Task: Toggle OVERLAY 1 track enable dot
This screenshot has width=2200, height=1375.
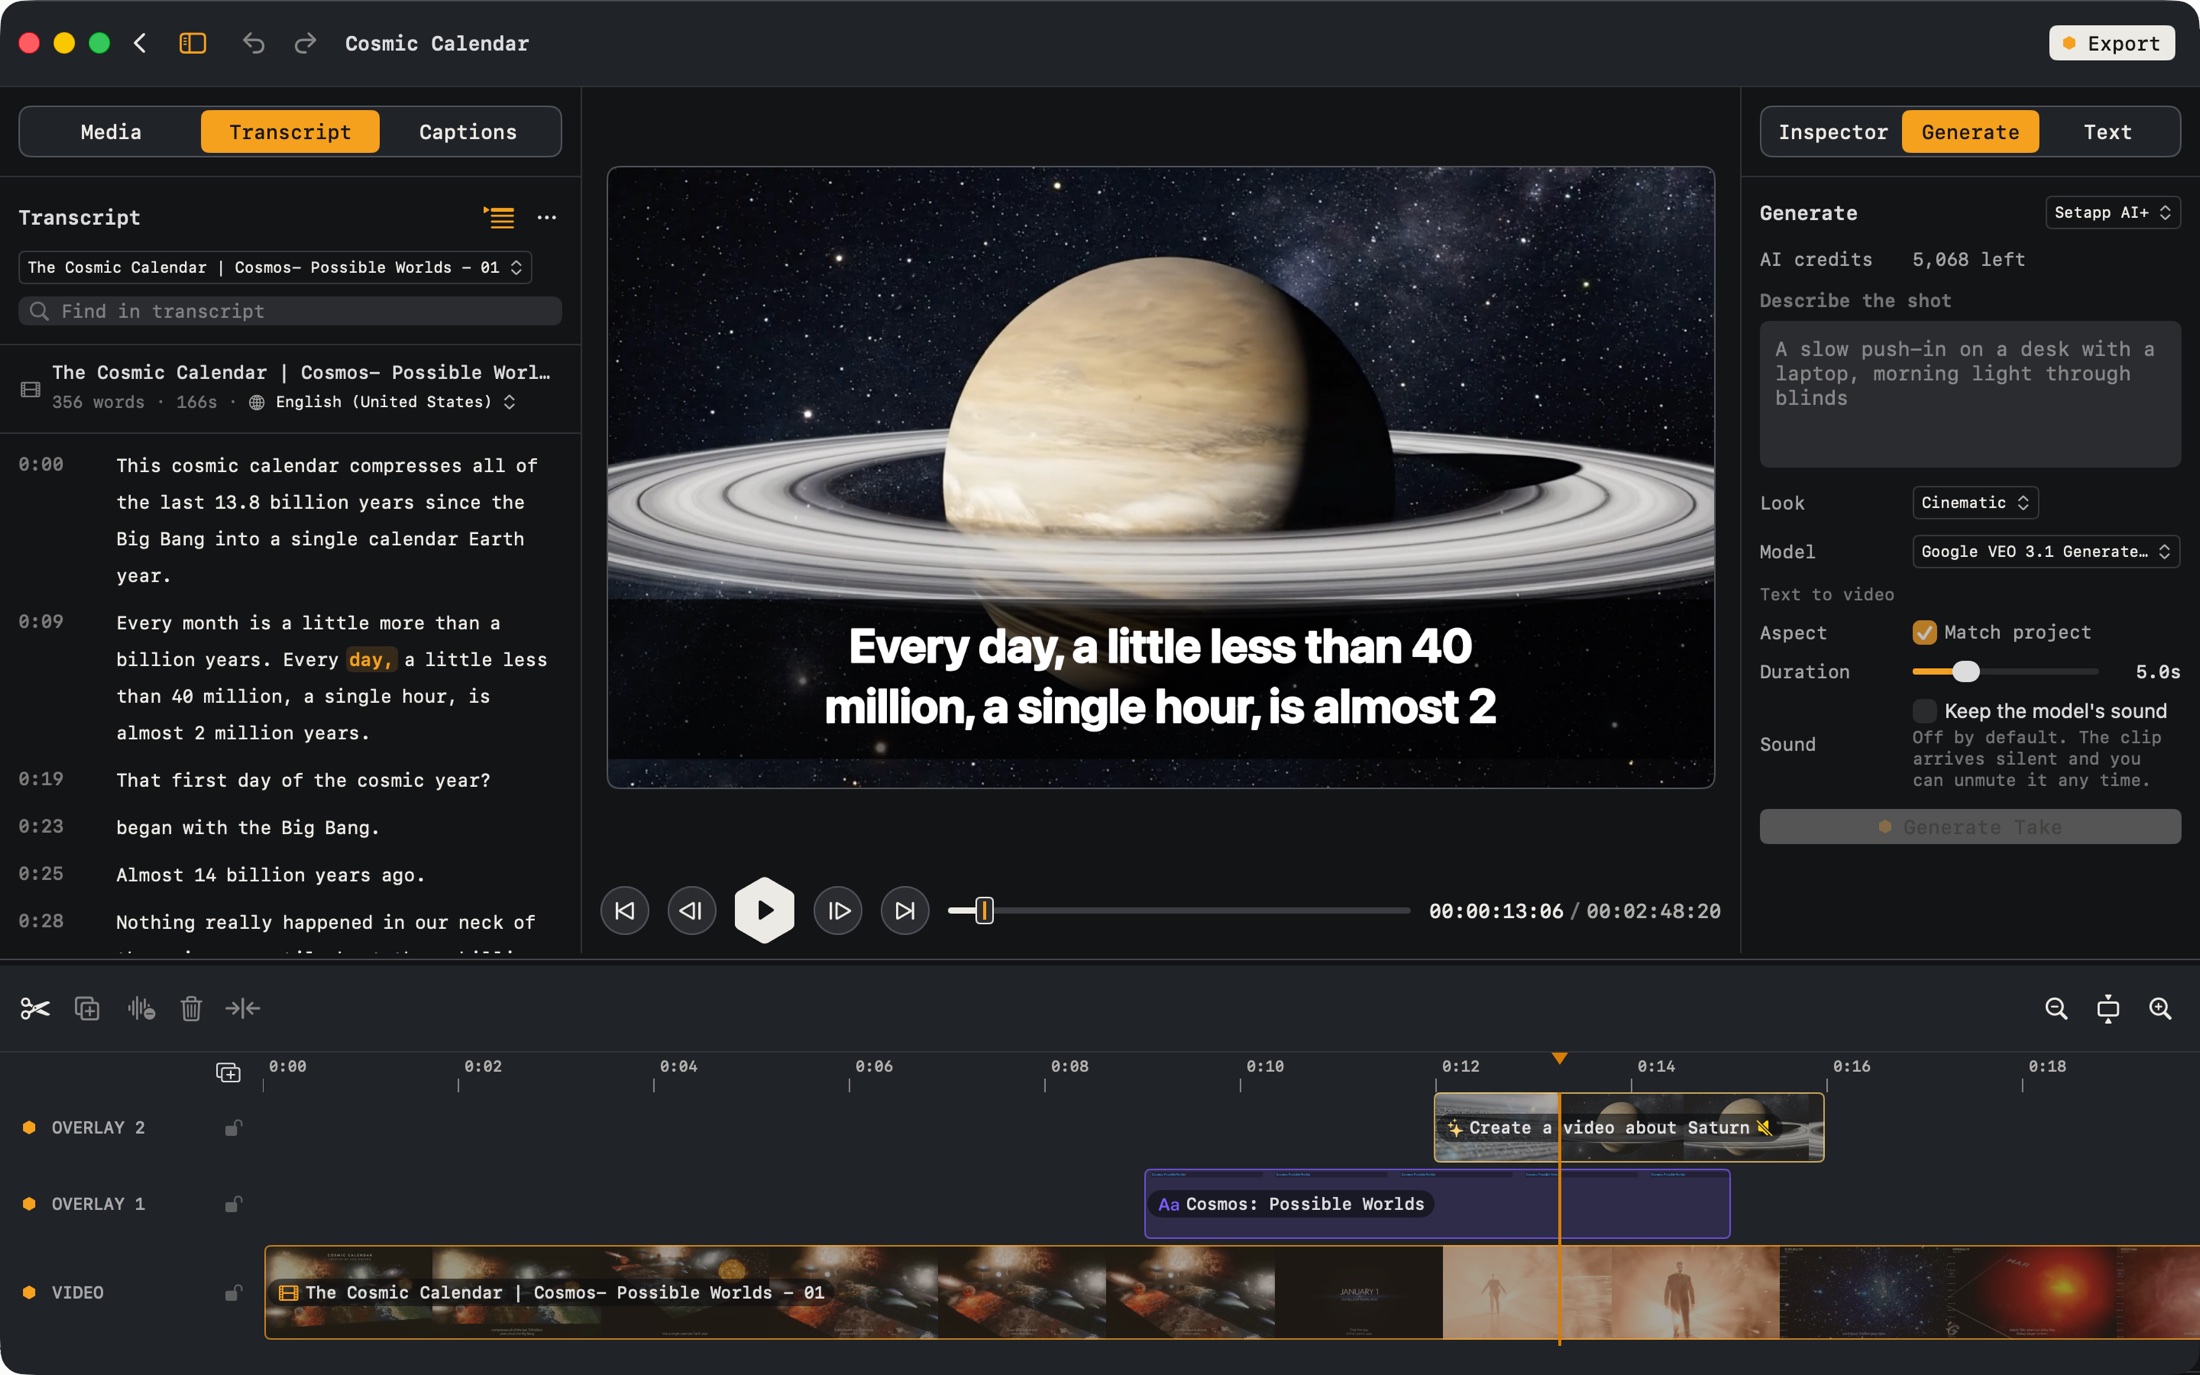Action: [x=29, y=1204]
